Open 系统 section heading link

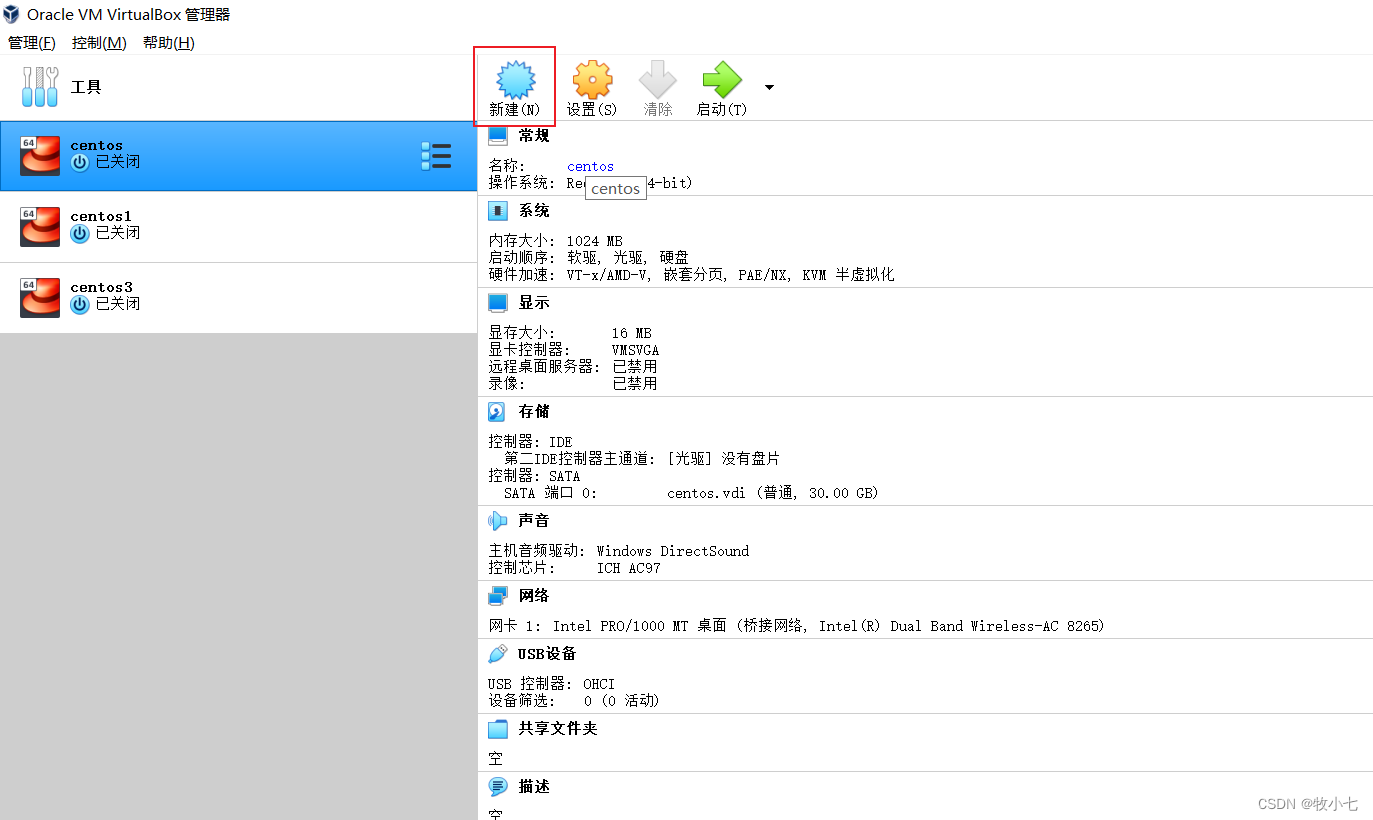pyautogui.click(x=534, y=211)
